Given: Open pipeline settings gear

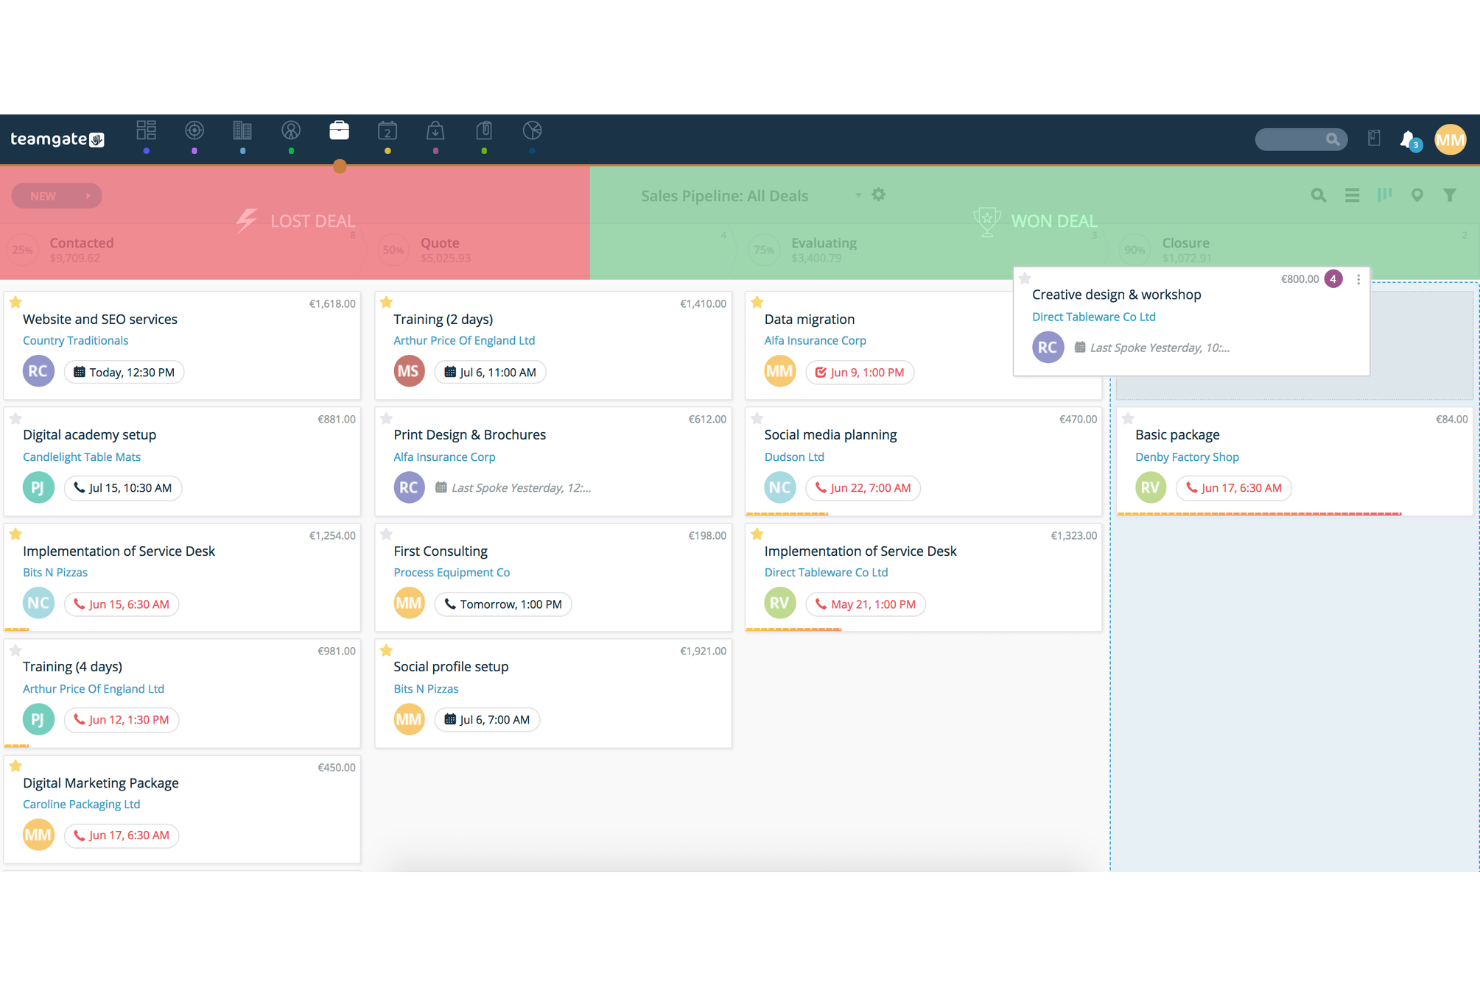Looking at the screenshot, I should tap(878, 194).
